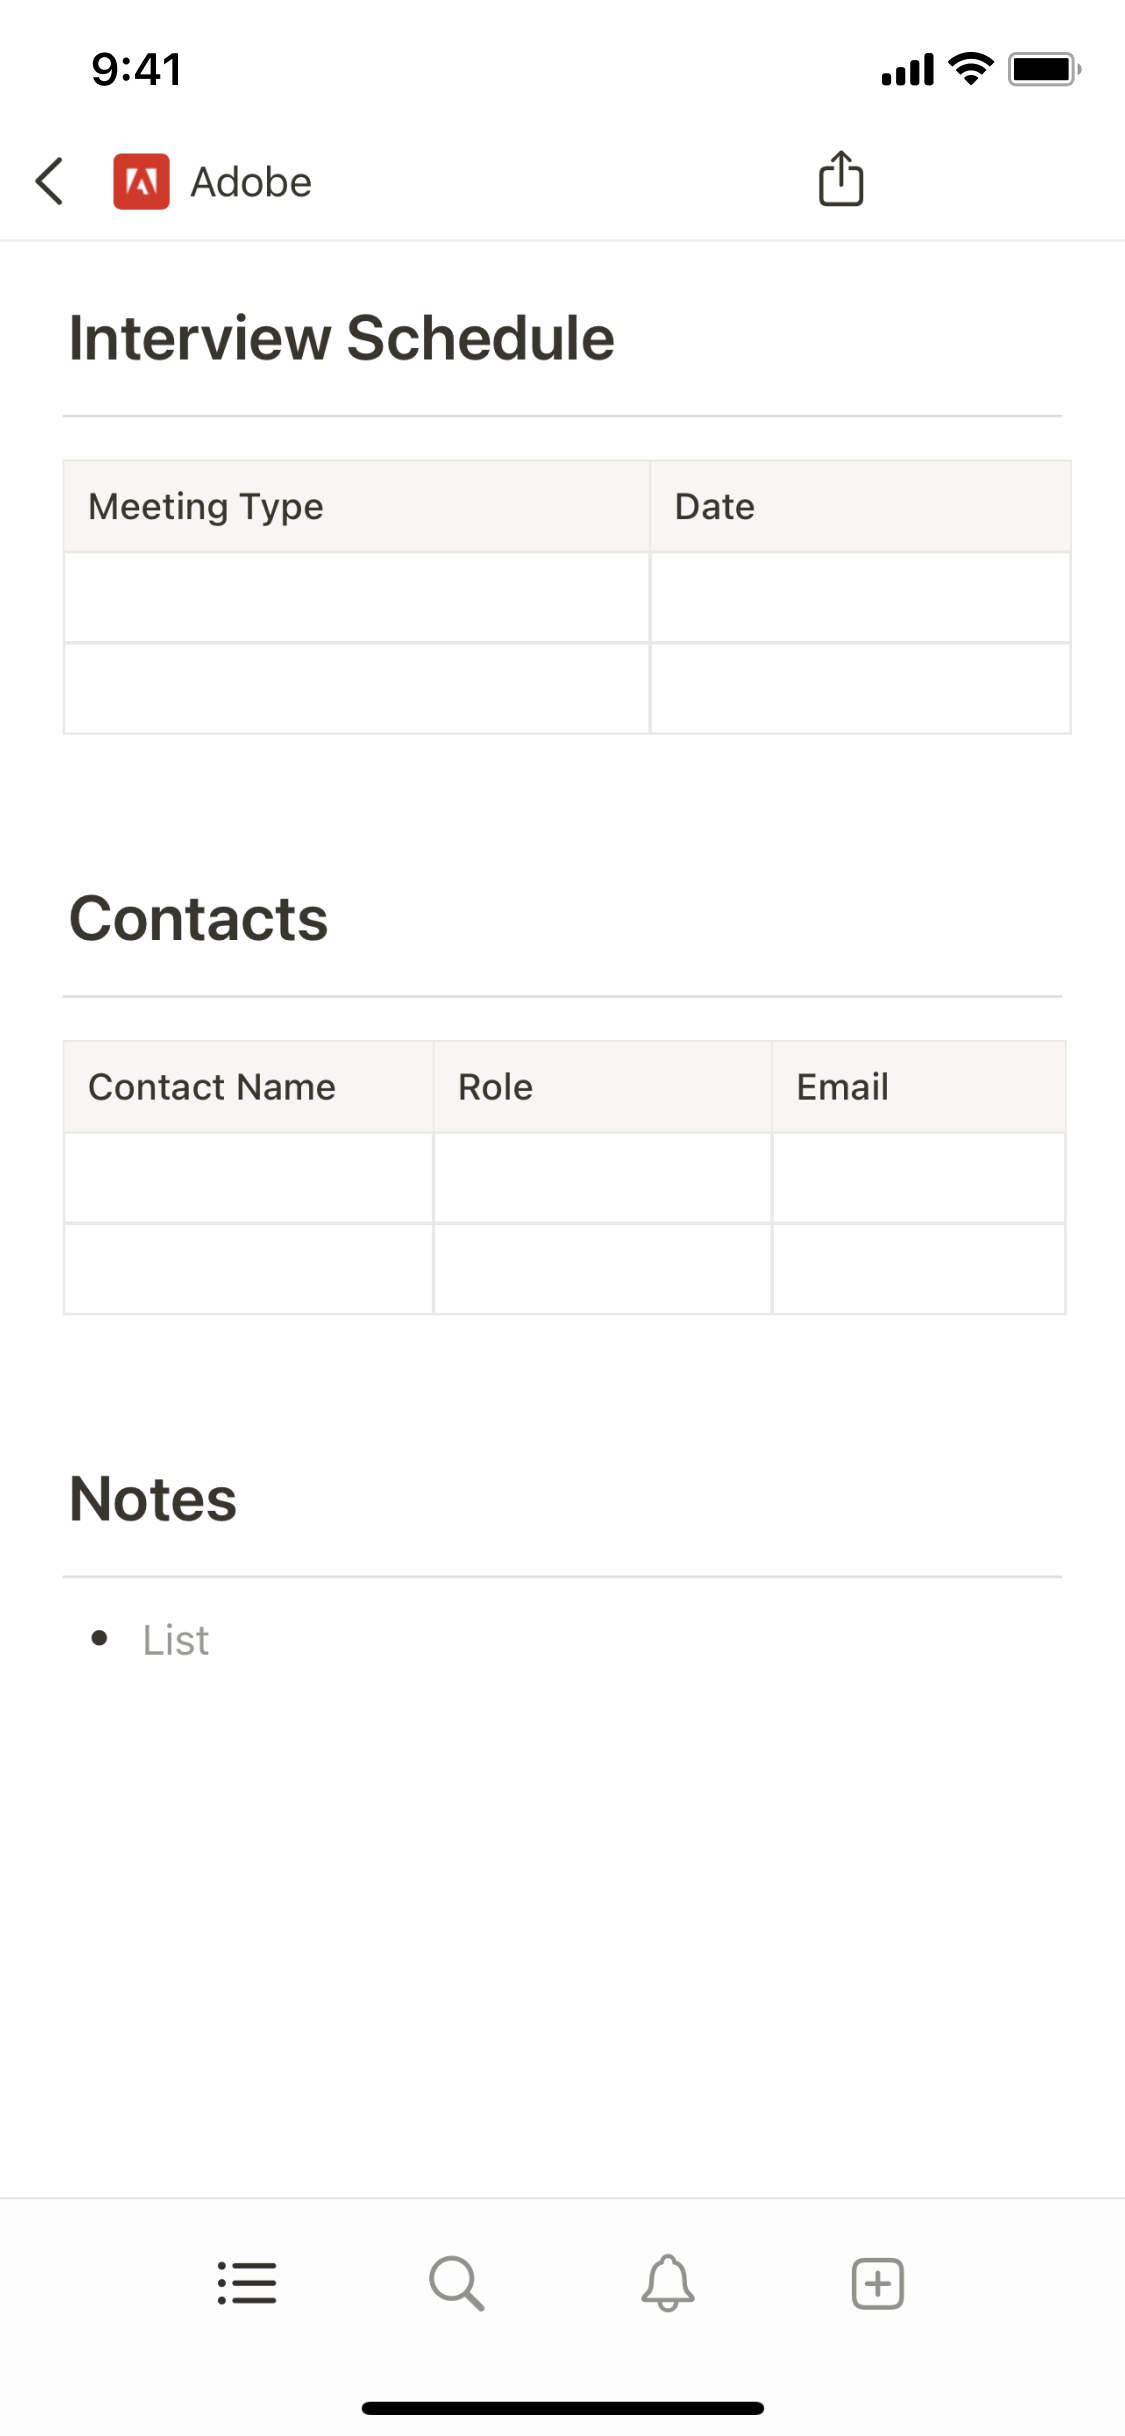Tap the Interview Schedule heading
This screenshot has height=2436, width=1125.
341,338
